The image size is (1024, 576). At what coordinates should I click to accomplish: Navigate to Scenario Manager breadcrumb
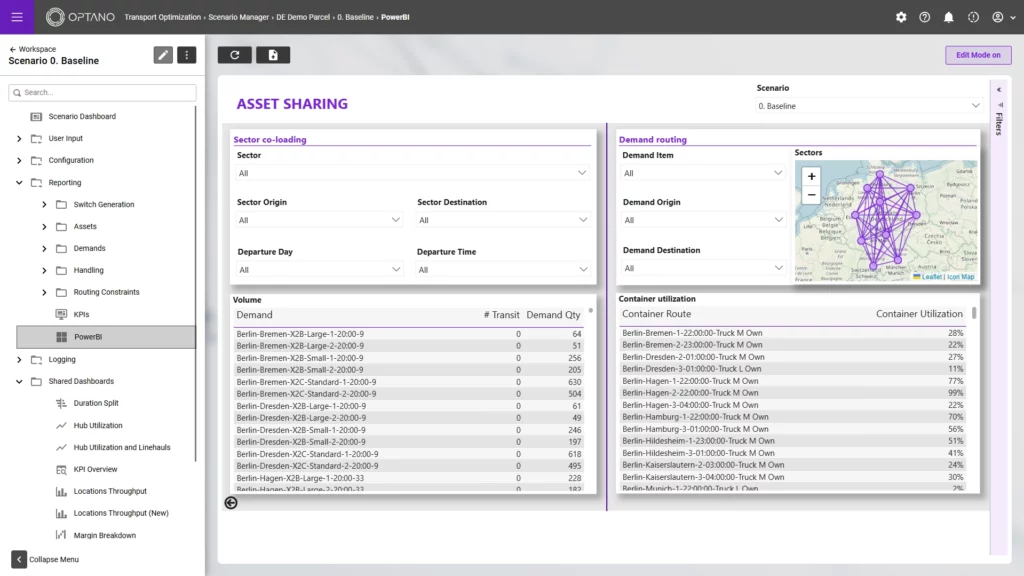[236, 17]
